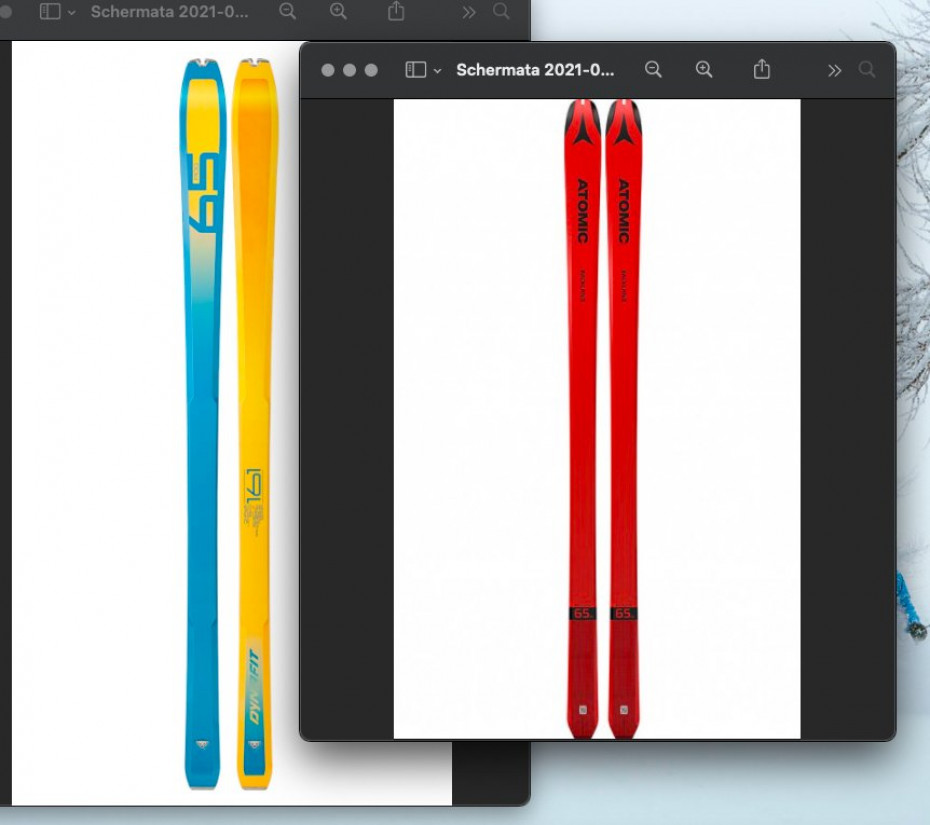Click the blue Dynafit ski in background window

pos(202,423)
